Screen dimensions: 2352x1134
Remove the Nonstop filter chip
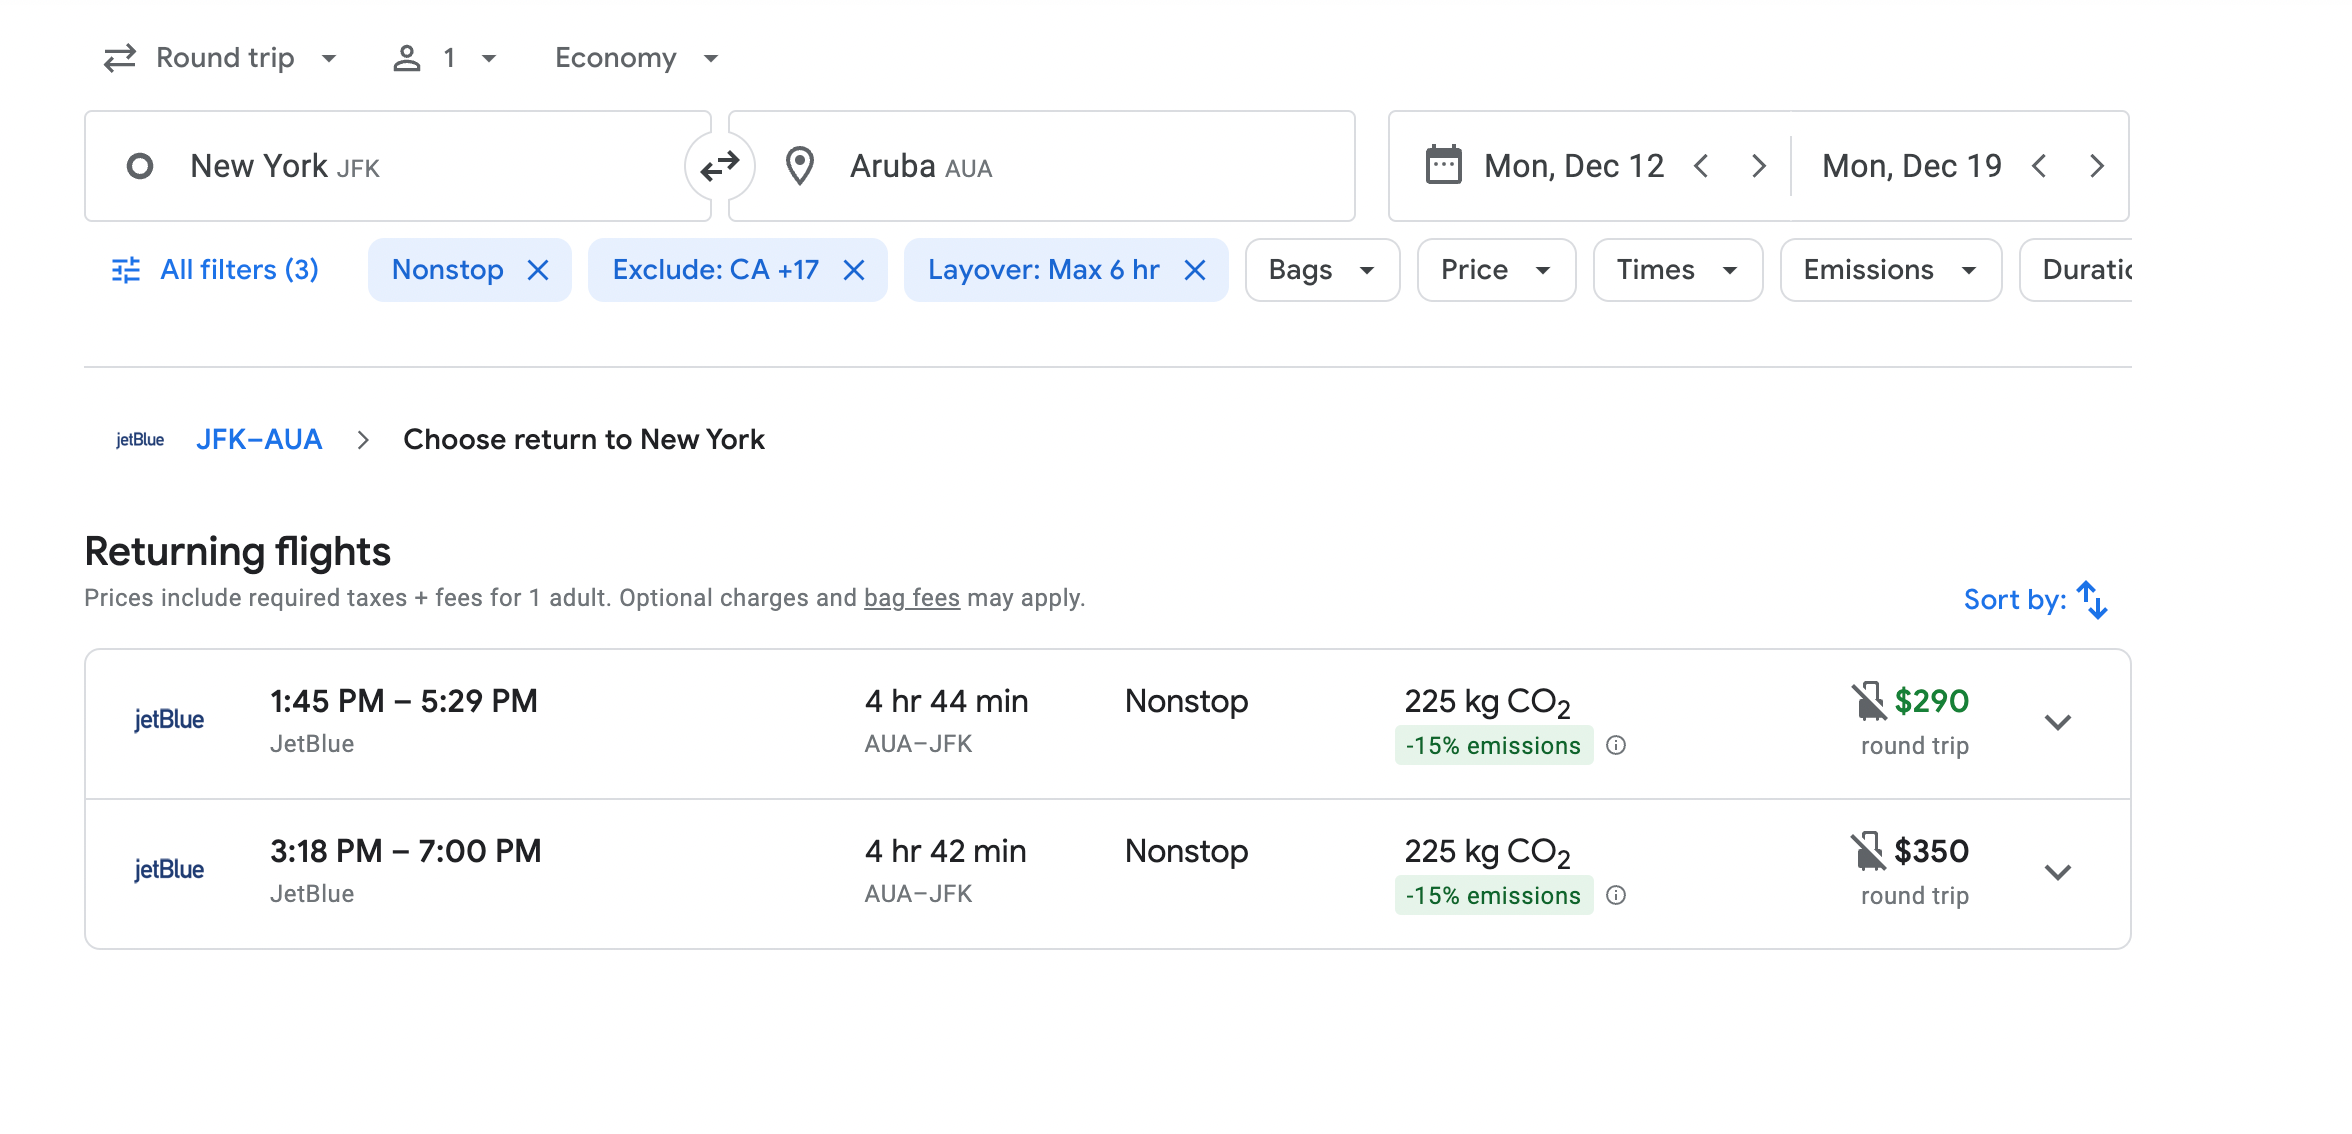538,270
